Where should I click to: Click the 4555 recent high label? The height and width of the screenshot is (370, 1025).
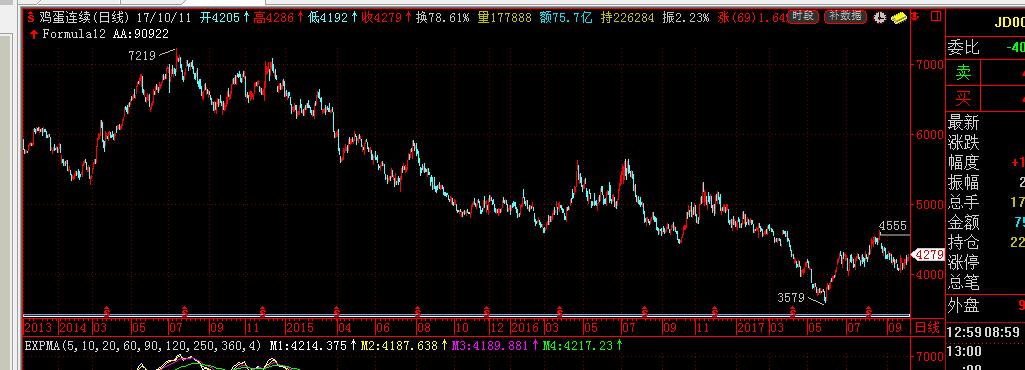tap(892, 226)
